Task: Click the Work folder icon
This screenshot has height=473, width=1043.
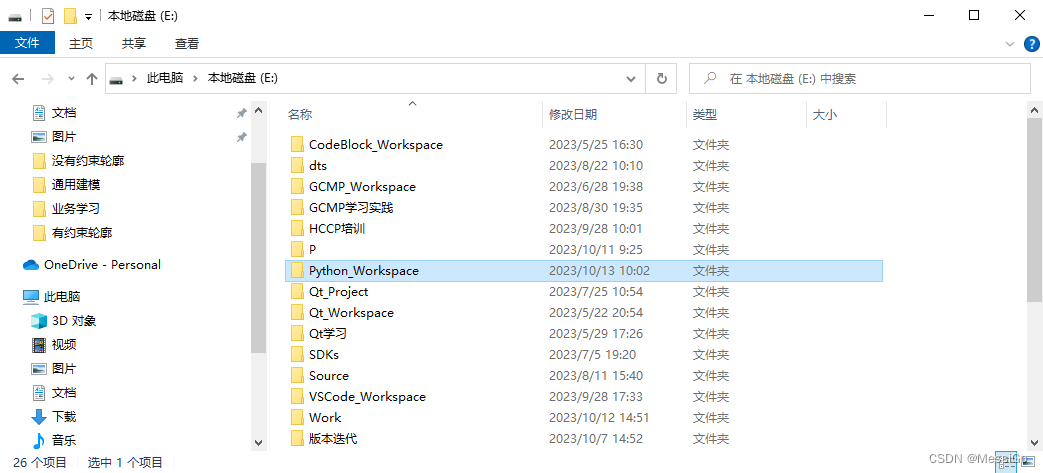Action: [x=297, y=418]
